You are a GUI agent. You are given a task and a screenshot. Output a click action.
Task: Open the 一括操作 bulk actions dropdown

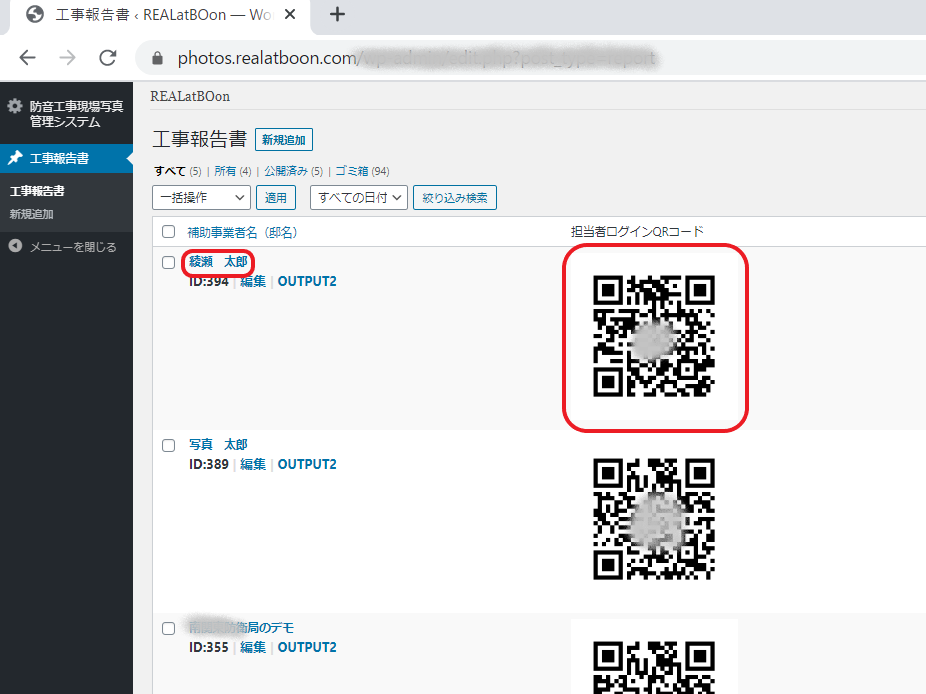click(200, 198)
